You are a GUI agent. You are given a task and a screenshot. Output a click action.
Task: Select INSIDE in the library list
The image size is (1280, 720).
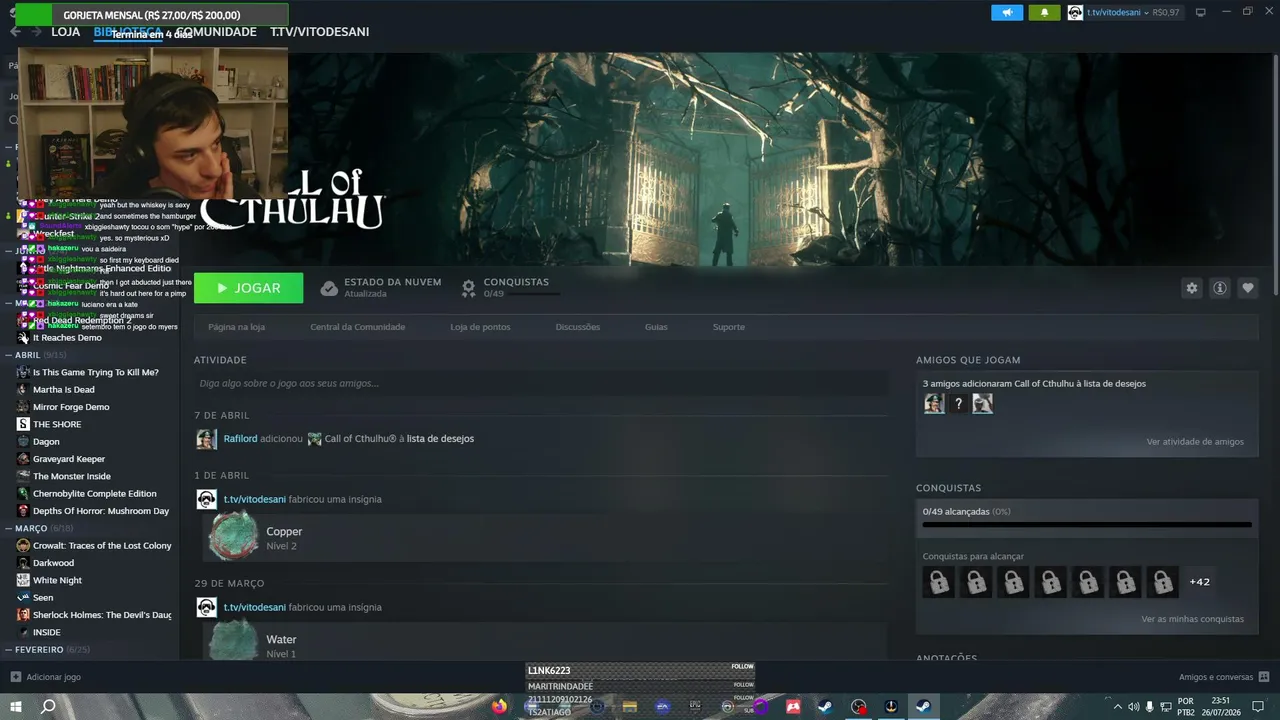tap(47, 633)
